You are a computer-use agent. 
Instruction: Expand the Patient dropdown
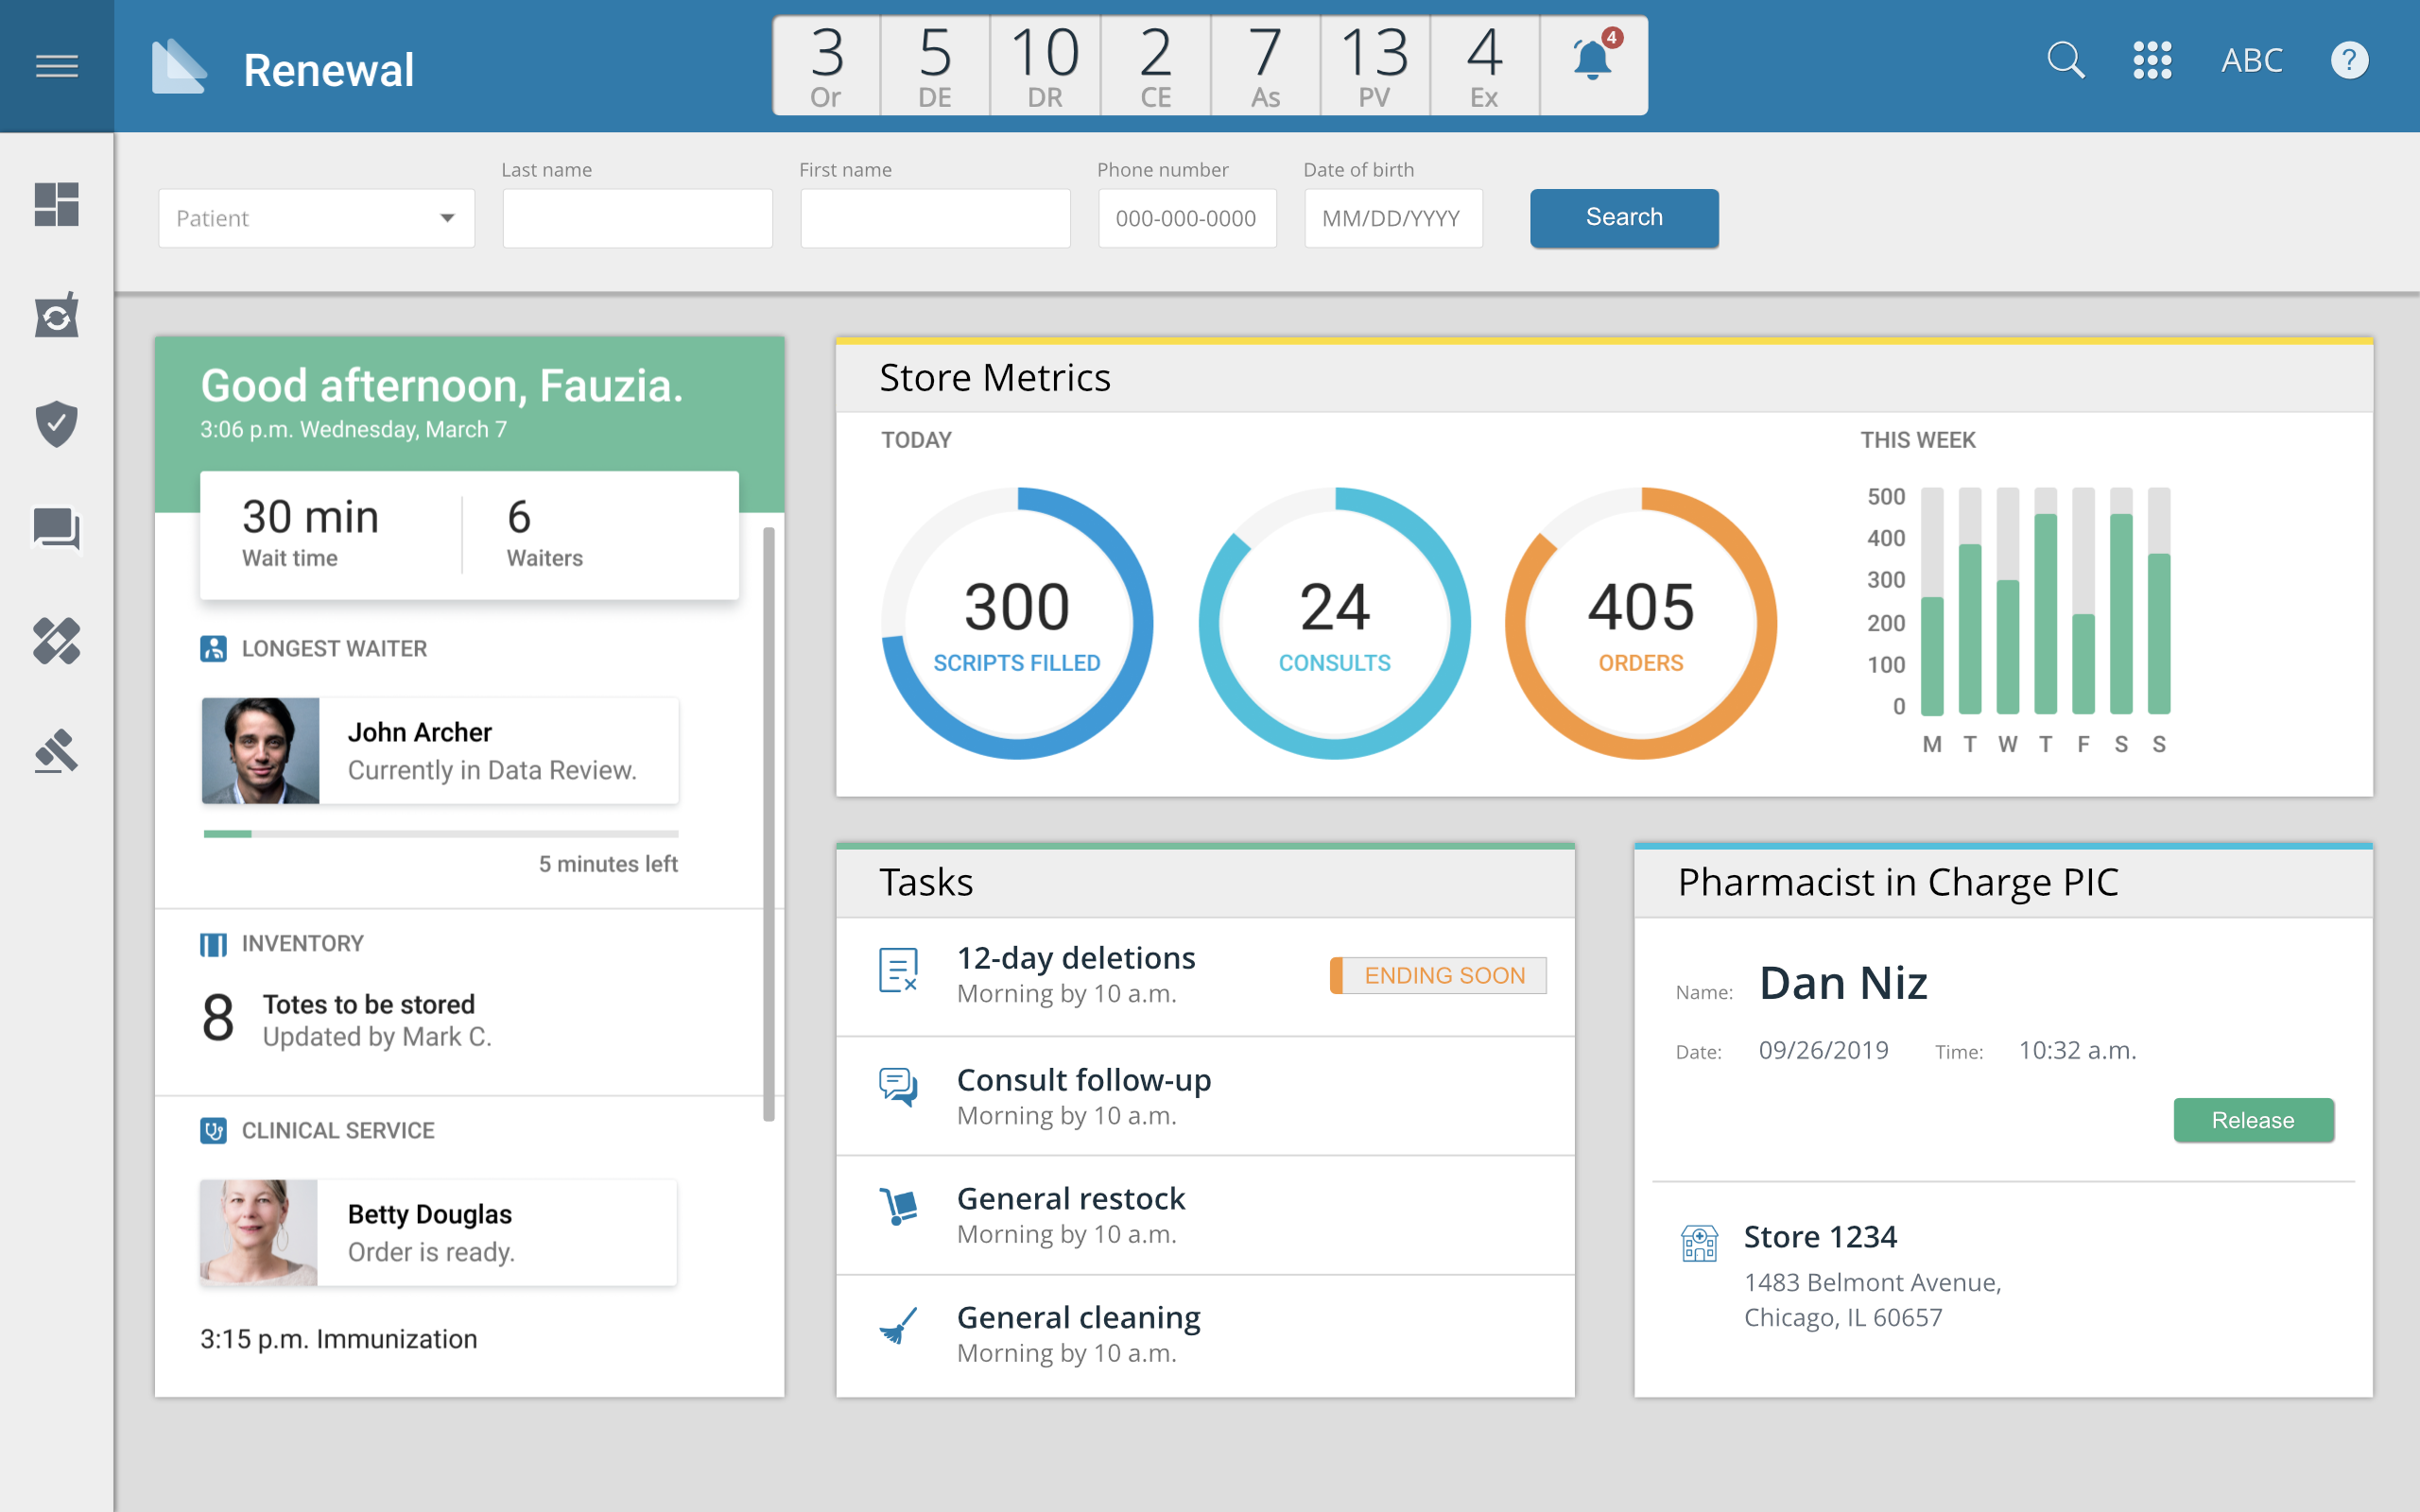(316, 218)
